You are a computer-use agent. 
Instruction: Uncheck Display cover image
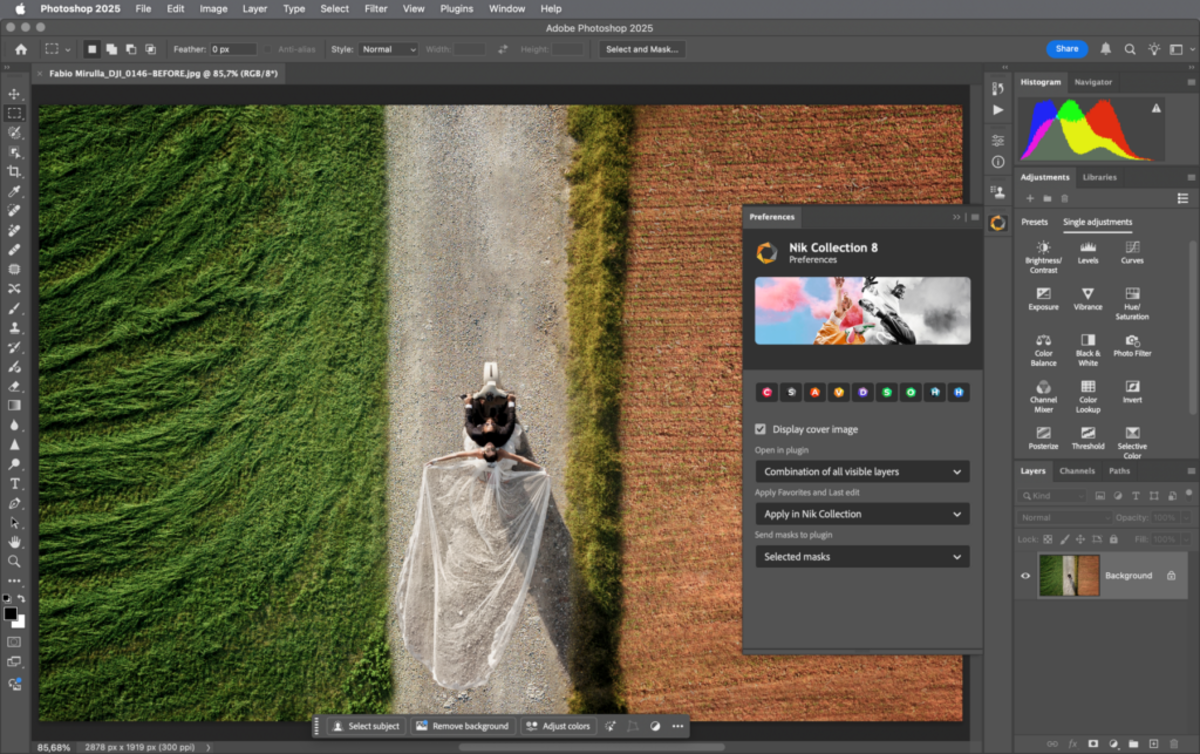[x=761, y=428]
